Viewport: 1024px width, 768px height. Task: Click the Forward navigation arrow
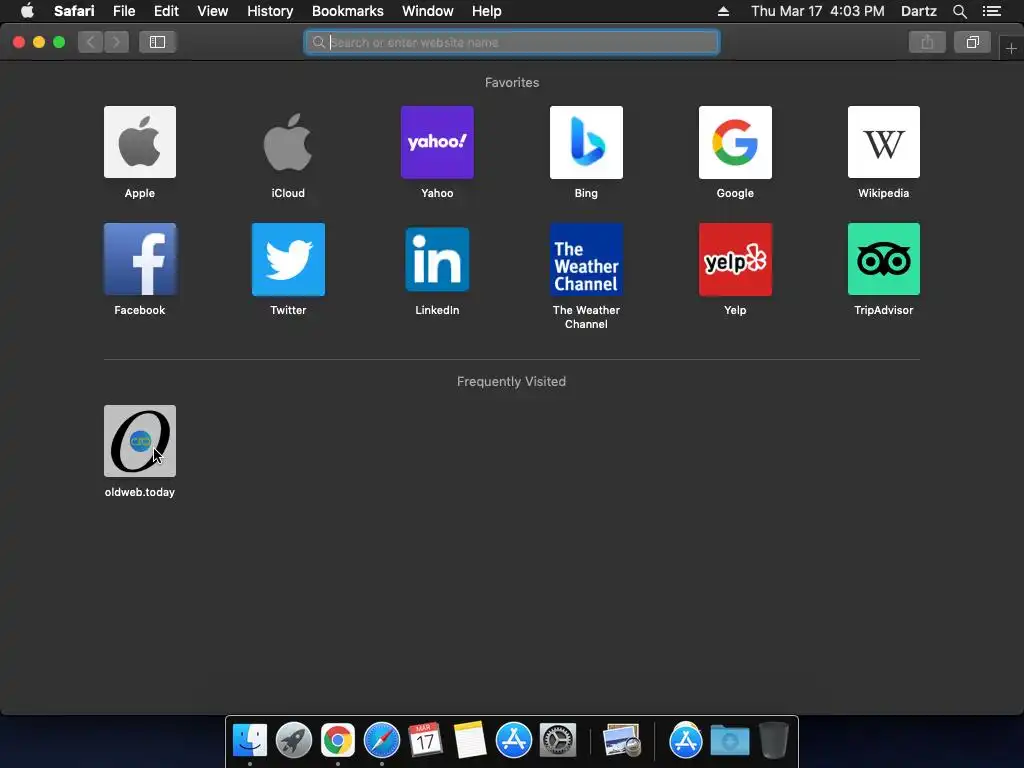point(116,42)
